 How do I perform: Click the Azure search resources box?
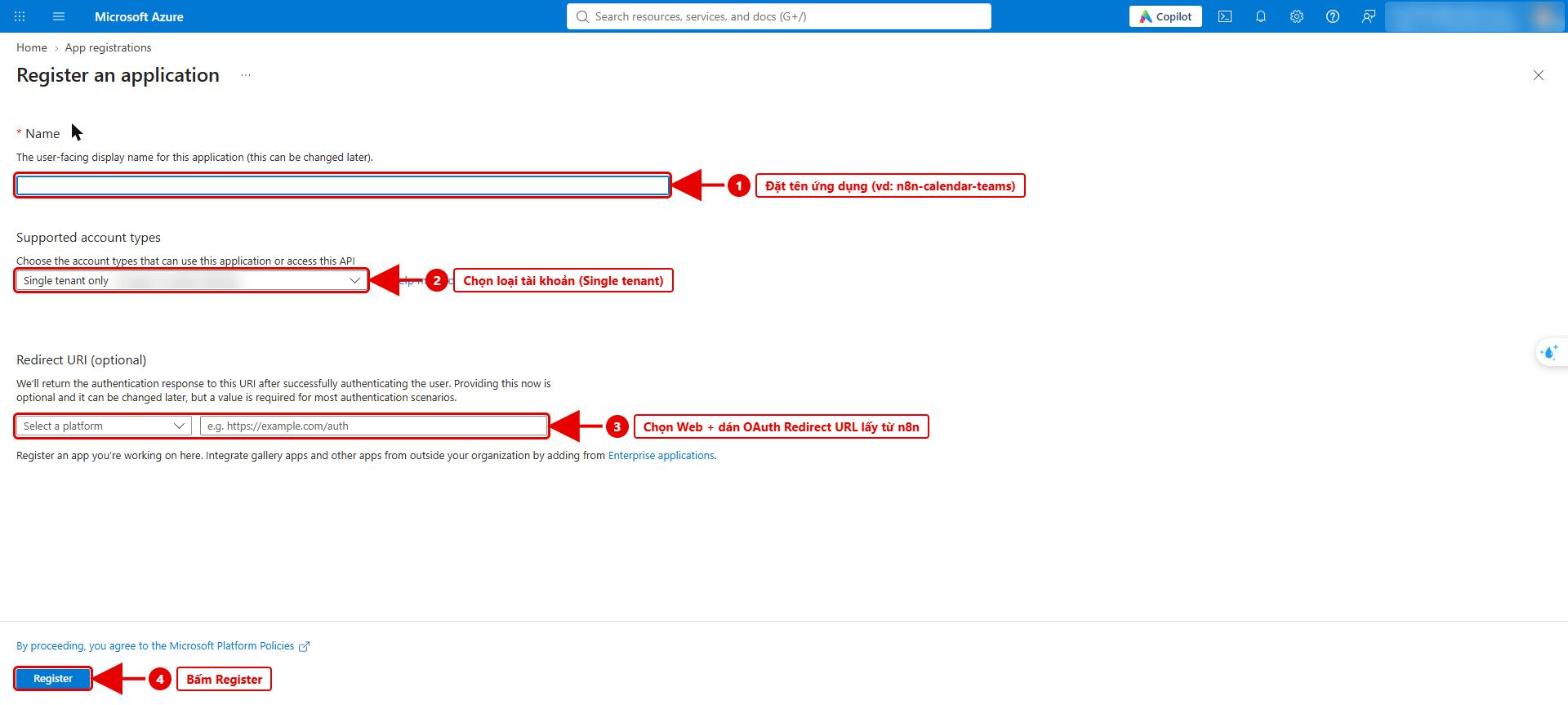[779, 16]
